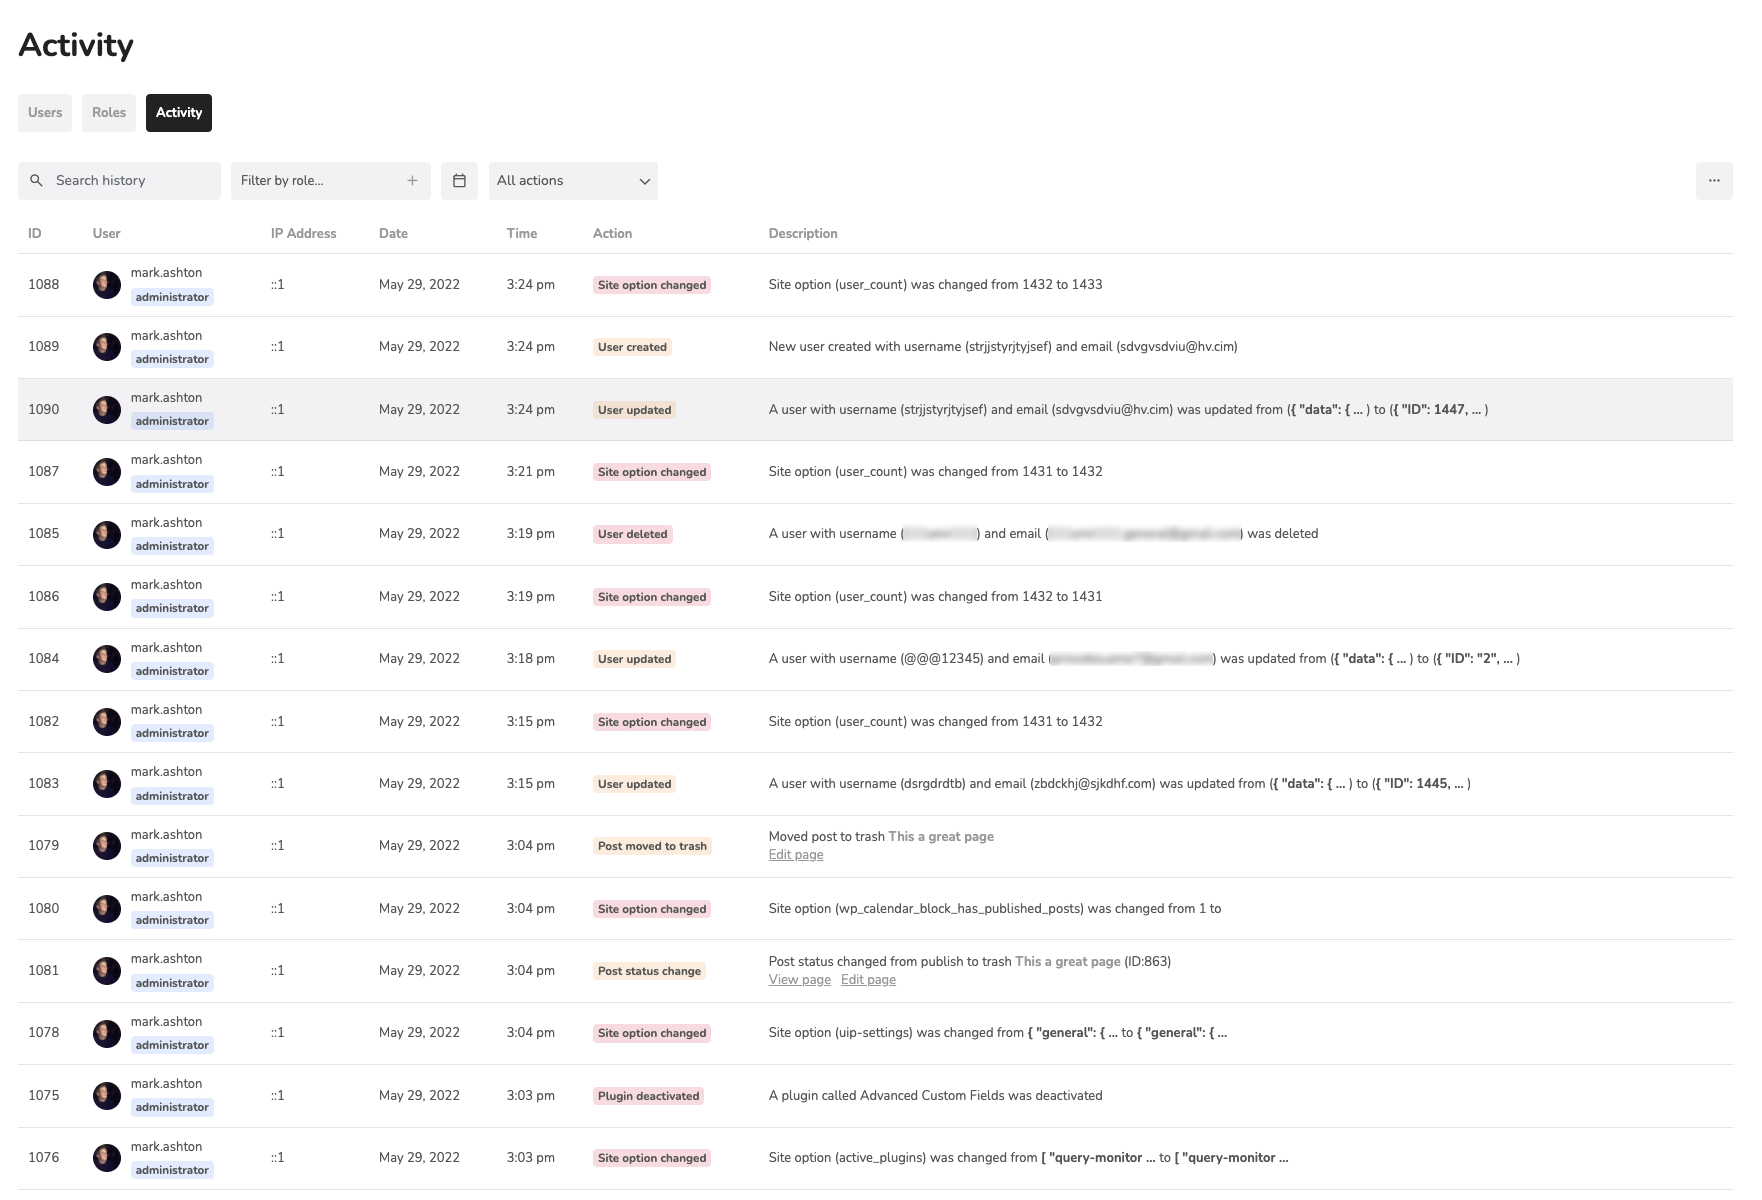1762x1200 pixels.
Task: Focus the Search history input field
Action: tap(130, 181)
